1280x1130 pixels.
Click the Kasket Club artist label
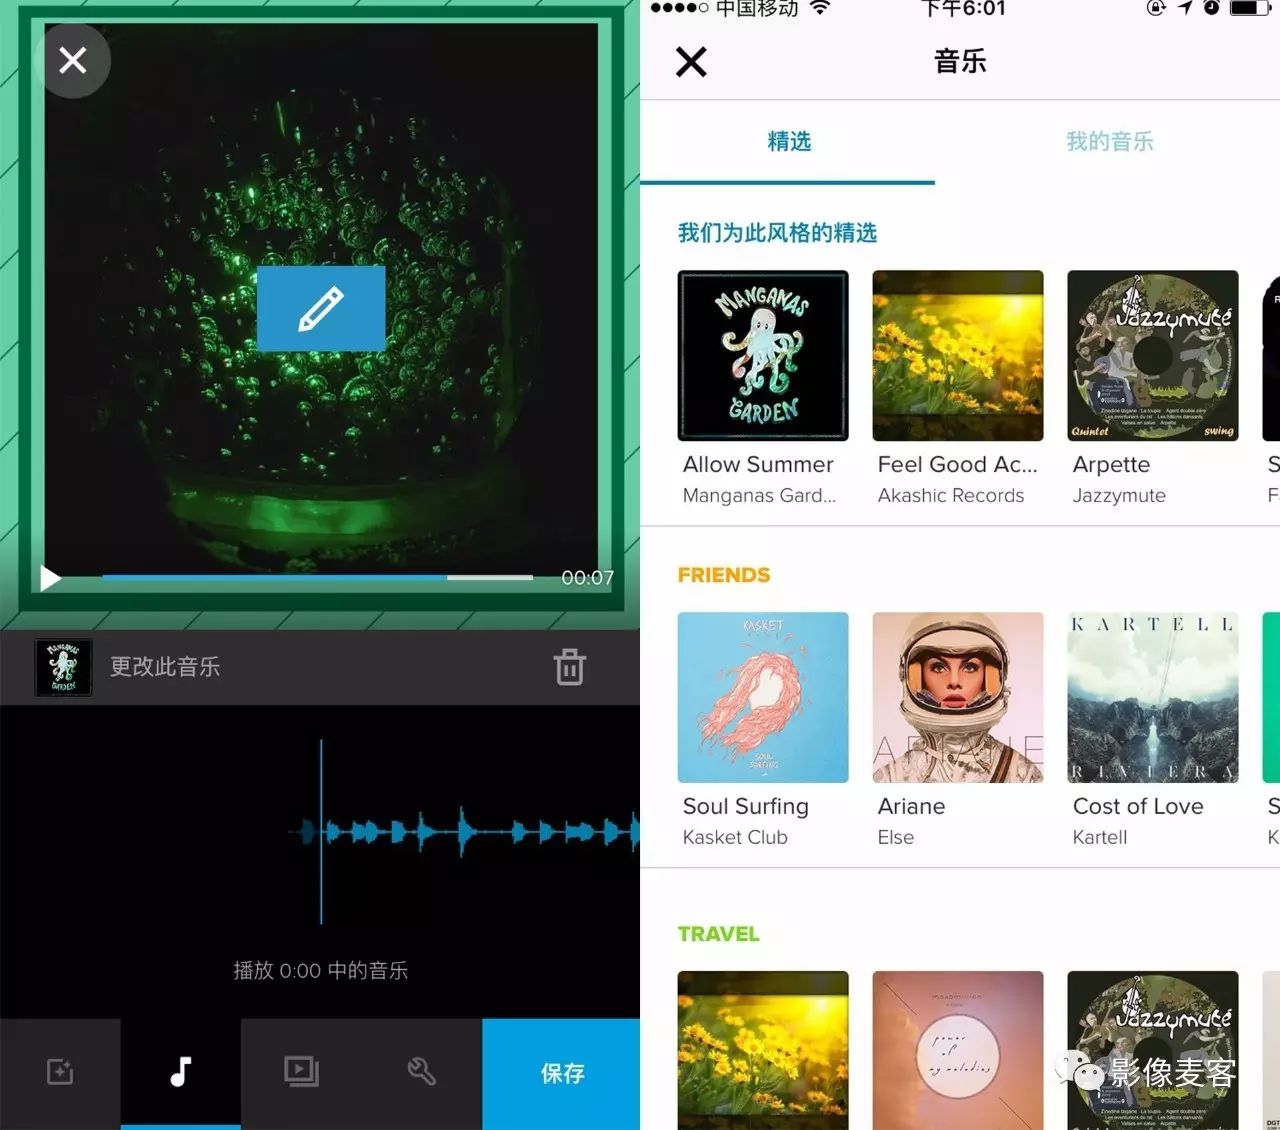click(735, 837)
